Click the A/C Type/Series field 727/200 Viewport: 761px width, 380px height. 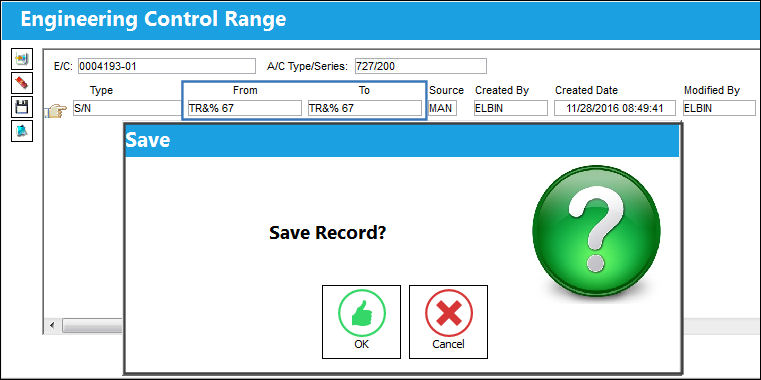click(x=421, y=66)
